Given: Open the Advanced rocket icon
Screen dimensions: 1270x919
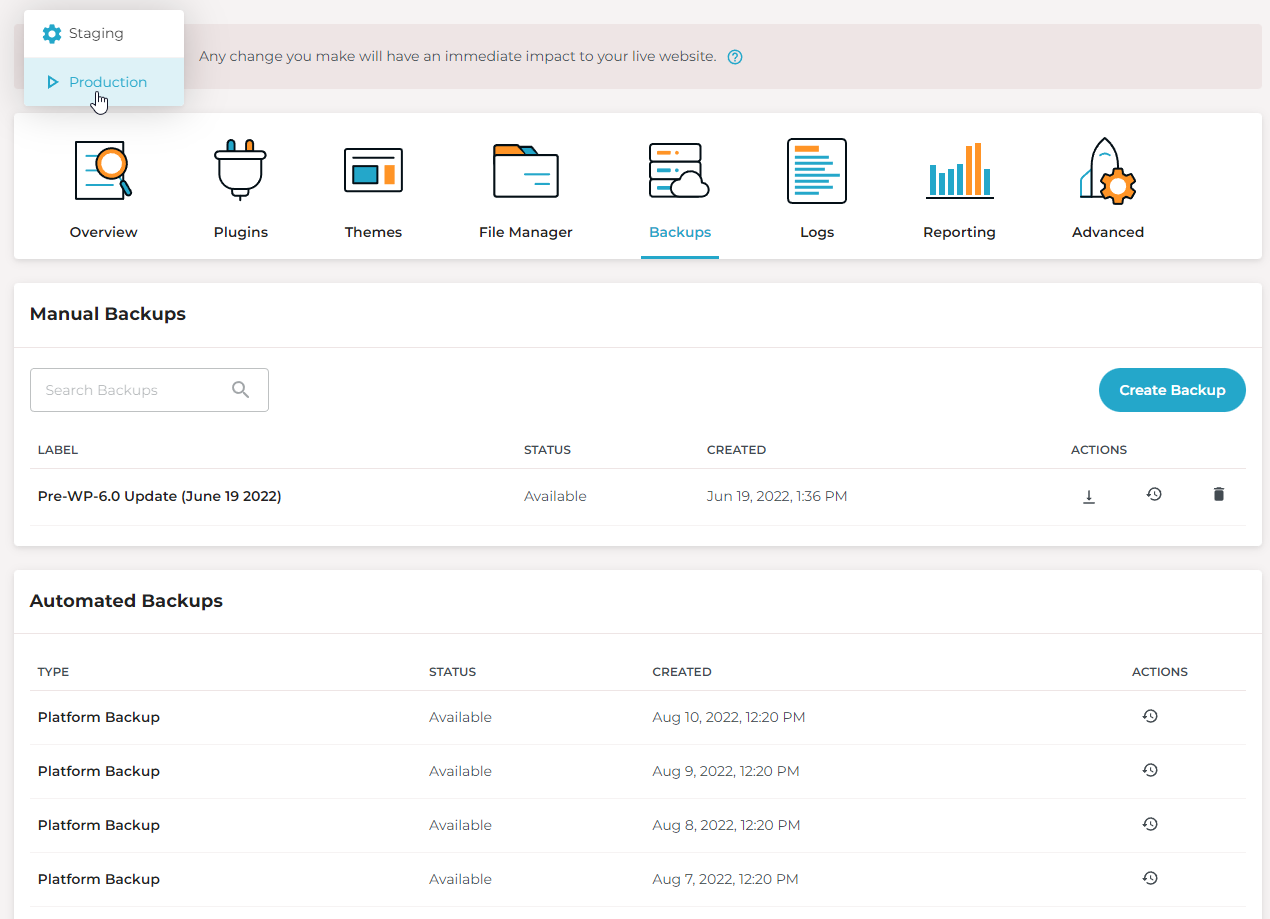Looking at the screenshot, I should point(1108,171).
